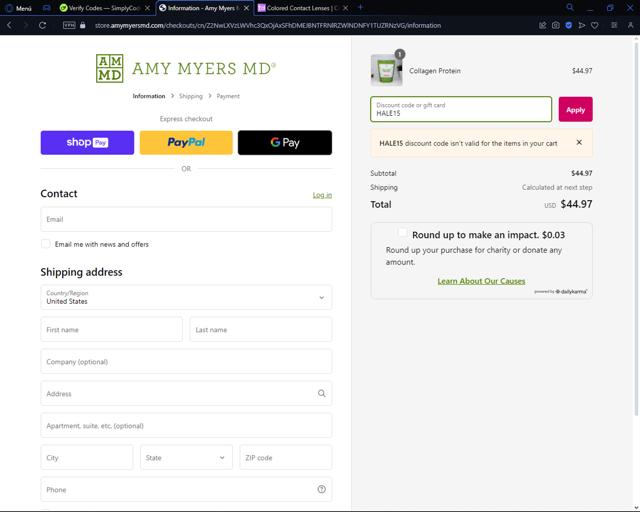Open Learn About Our Causes link
This screenshot has height=512, width=640.
pos(481,281)
